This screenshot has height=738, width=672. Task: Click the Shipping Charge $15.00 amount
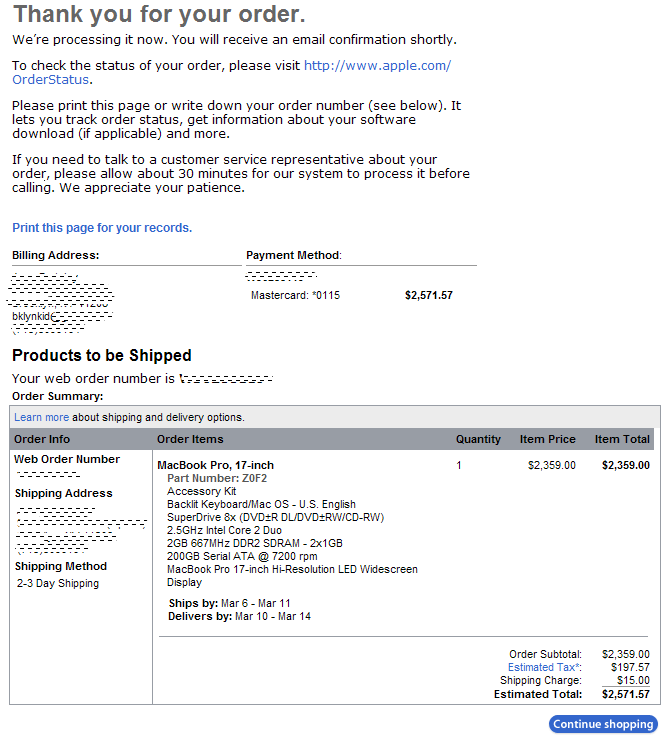[631, 680]
